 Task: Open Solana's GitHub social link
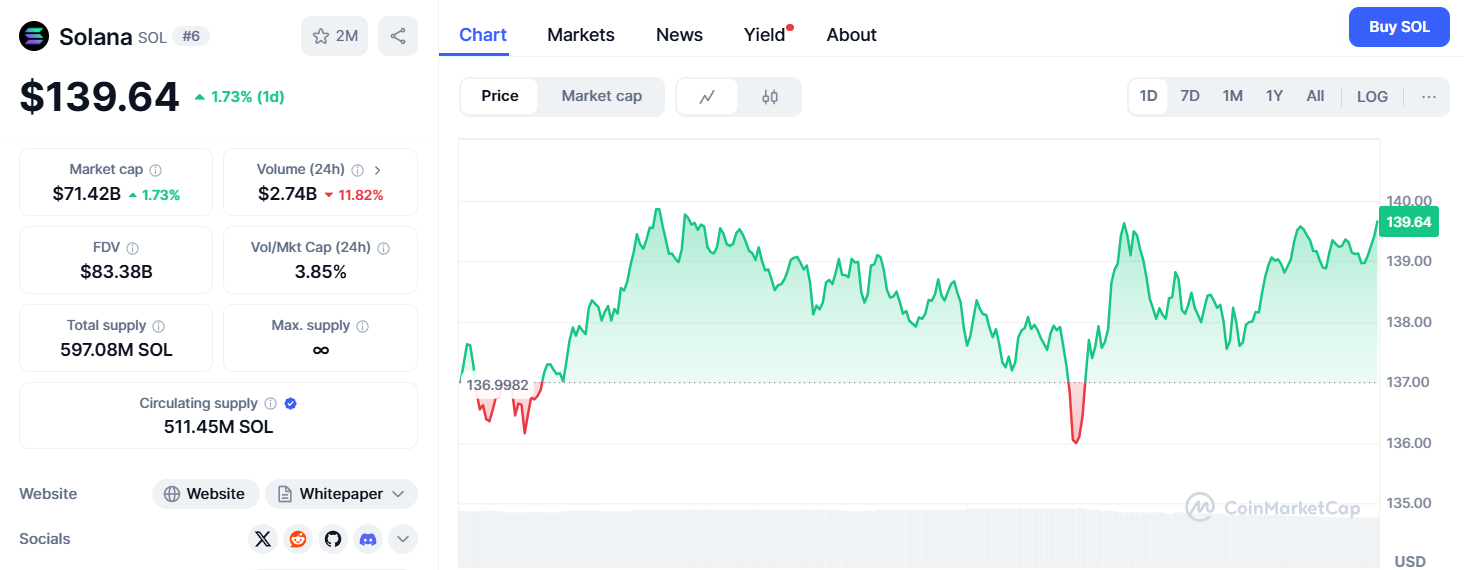332,539
